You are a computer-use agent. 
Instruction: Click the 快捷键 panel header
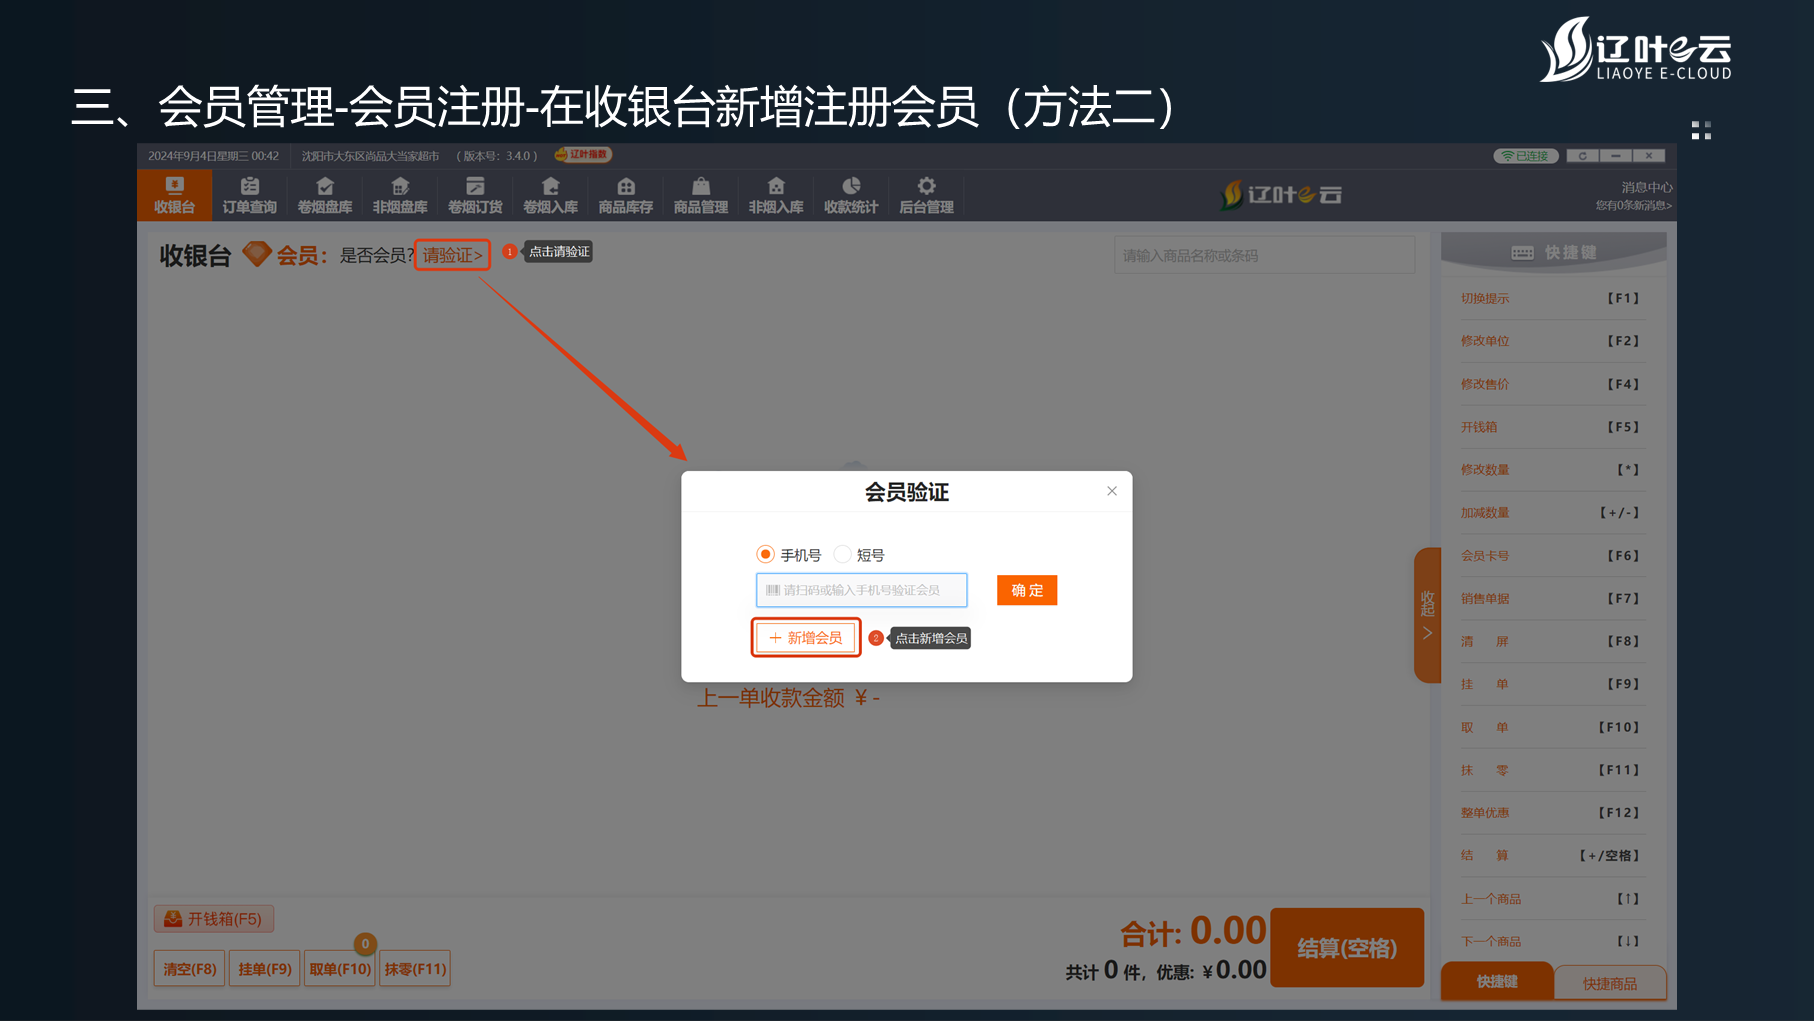tap(1553, 252)
